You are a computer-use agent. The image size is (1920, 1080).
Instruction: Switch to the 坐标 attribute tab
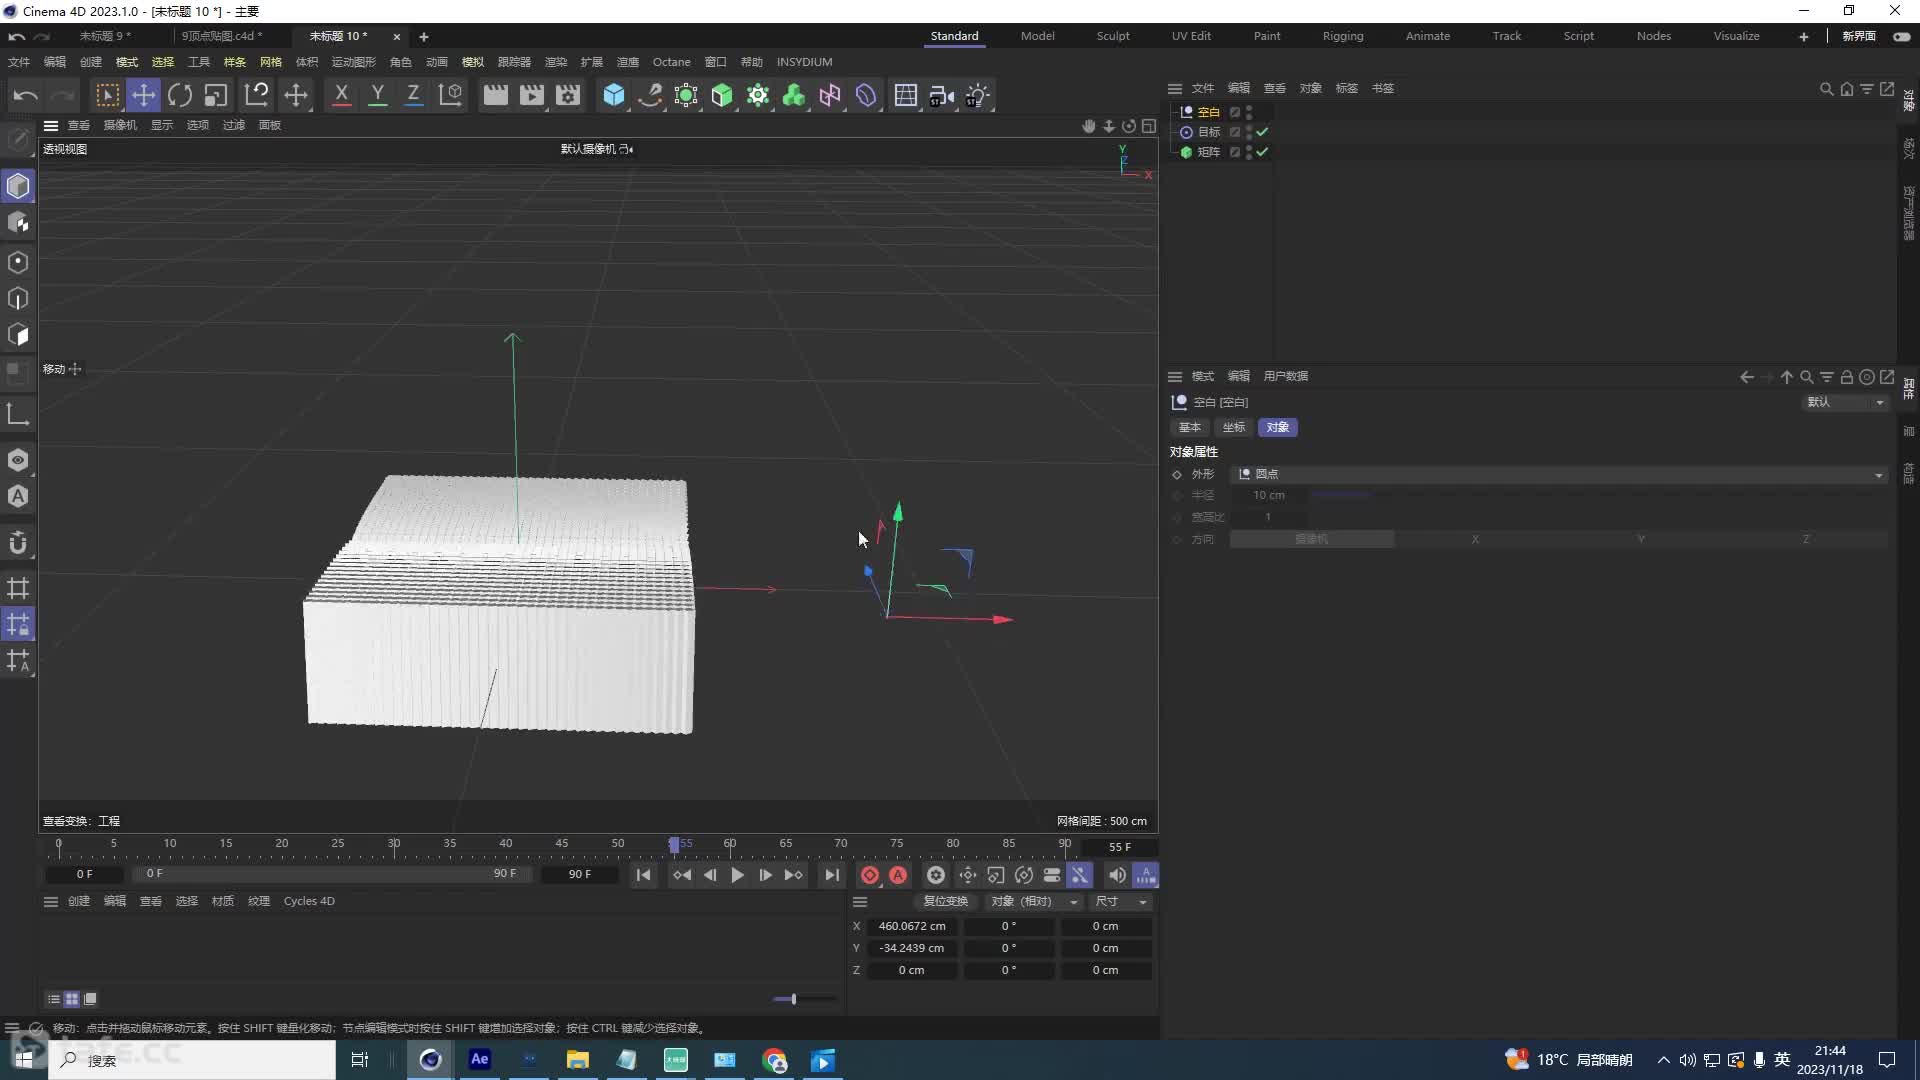pos(1234,427)
